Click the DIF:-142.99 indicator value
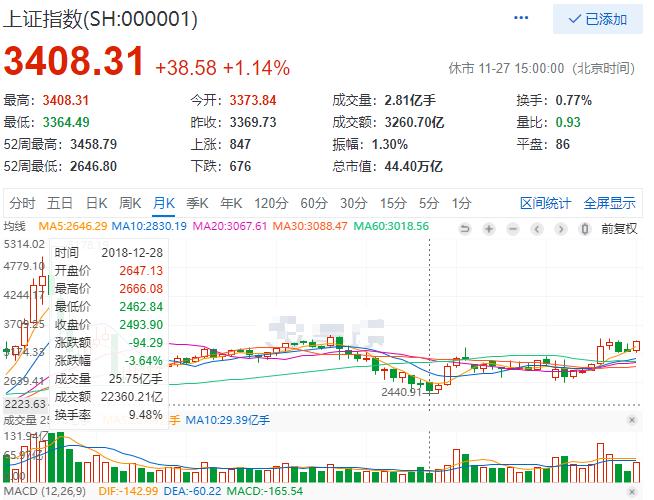The width and height of the screenshot is (654, 500). click(x=128, y=491)
